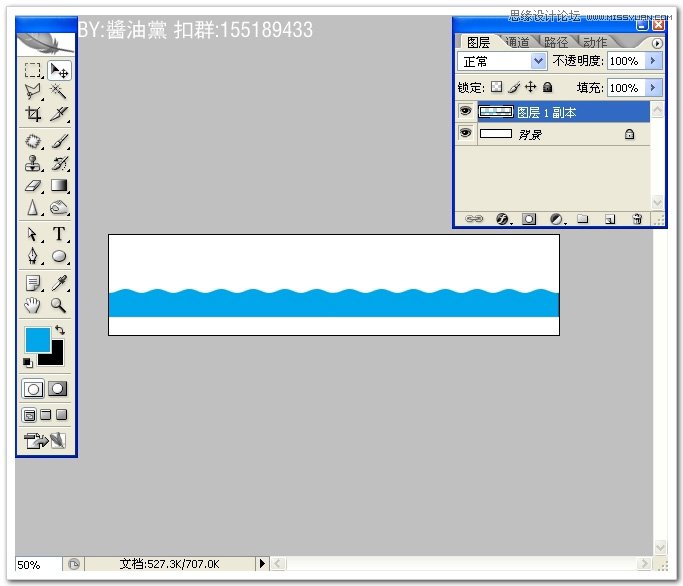
Task: Switch to the Actions (动作) tab
Action: tap(595, 42)
